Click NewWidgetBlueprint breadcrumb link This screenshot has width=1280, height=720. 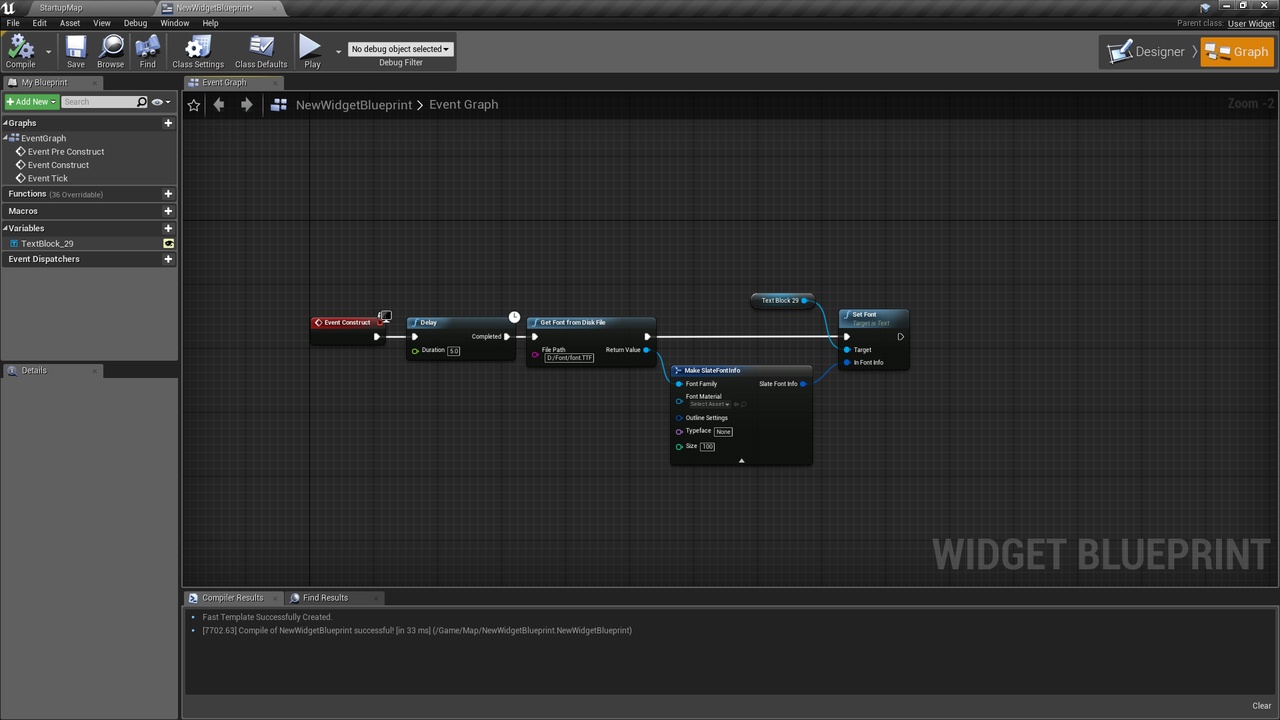pos(354,104)
